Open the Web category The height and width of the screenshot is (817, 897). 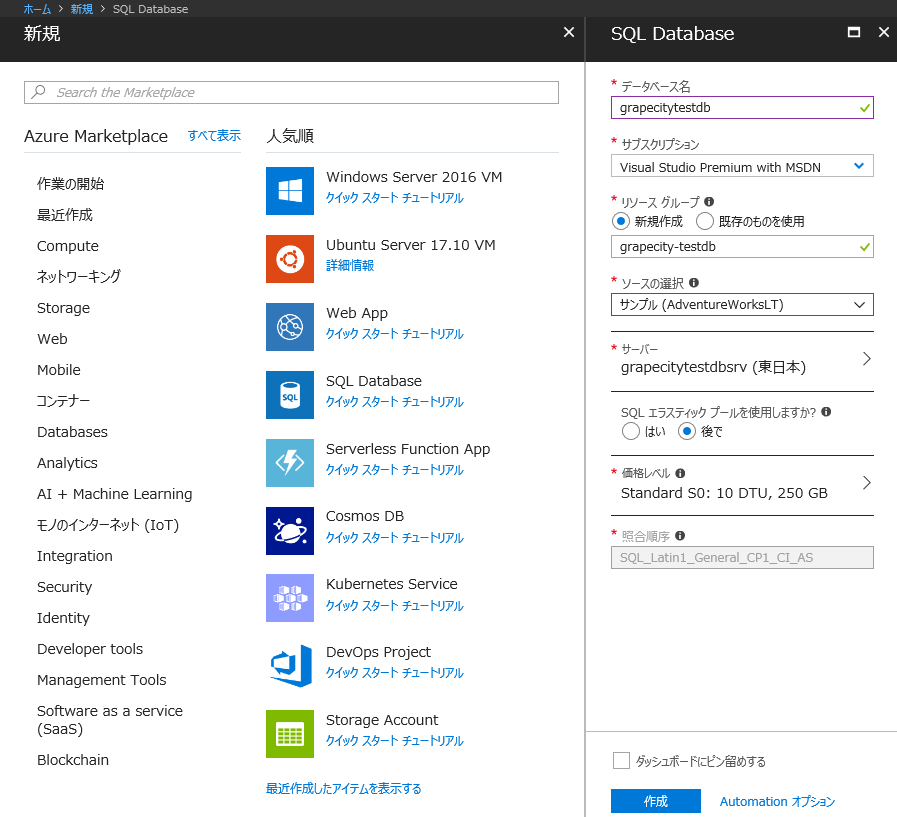[x=52, y=339]
